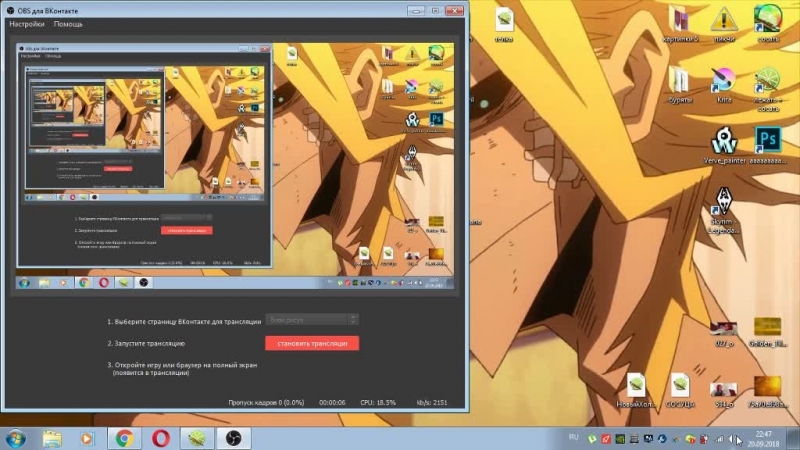This screenshot has height=450, width=800.
Task: Click the red stop broadcast button
Action: [x=312, y=343]
